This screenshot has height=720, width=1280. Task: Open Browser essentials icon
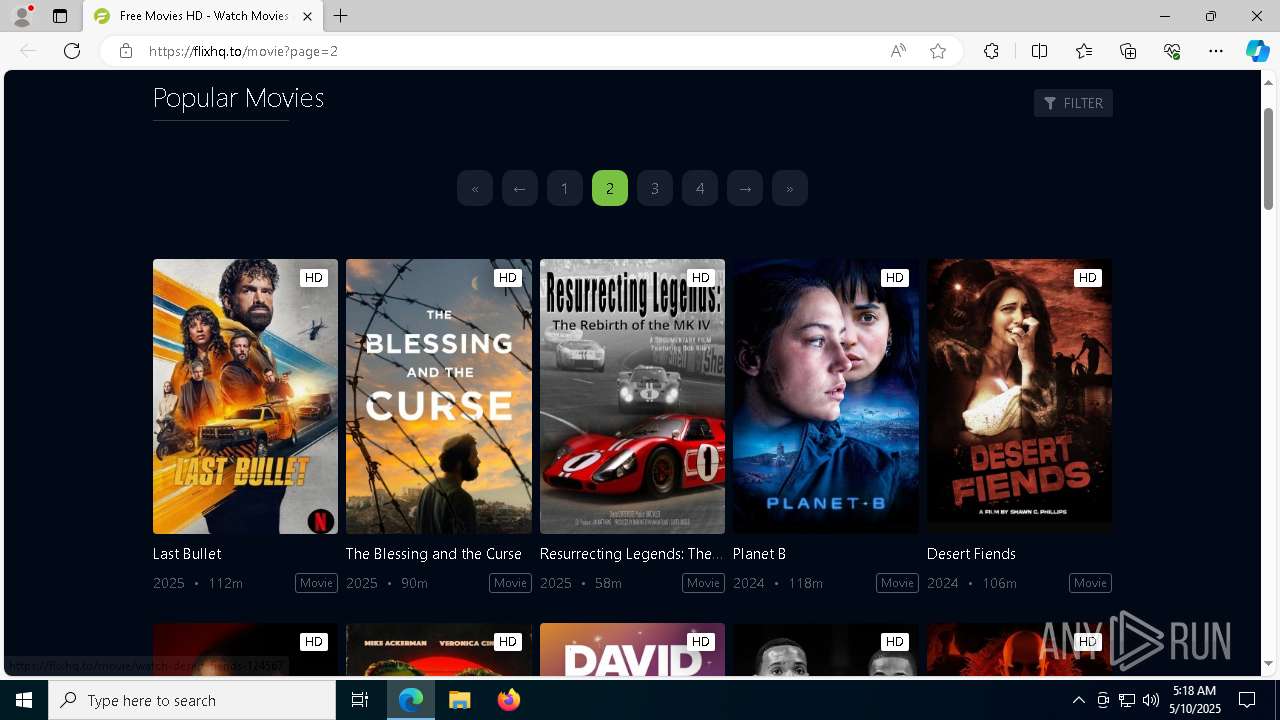[1172, 51]
